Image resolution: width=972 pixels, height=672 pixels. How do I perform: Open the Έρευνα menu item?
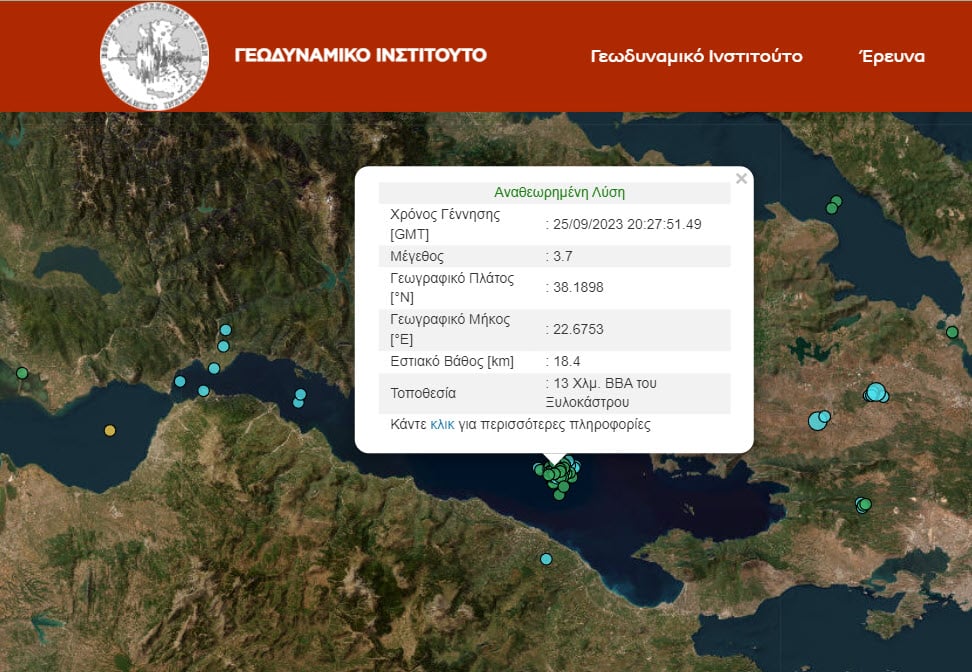(x=891, y=56)
